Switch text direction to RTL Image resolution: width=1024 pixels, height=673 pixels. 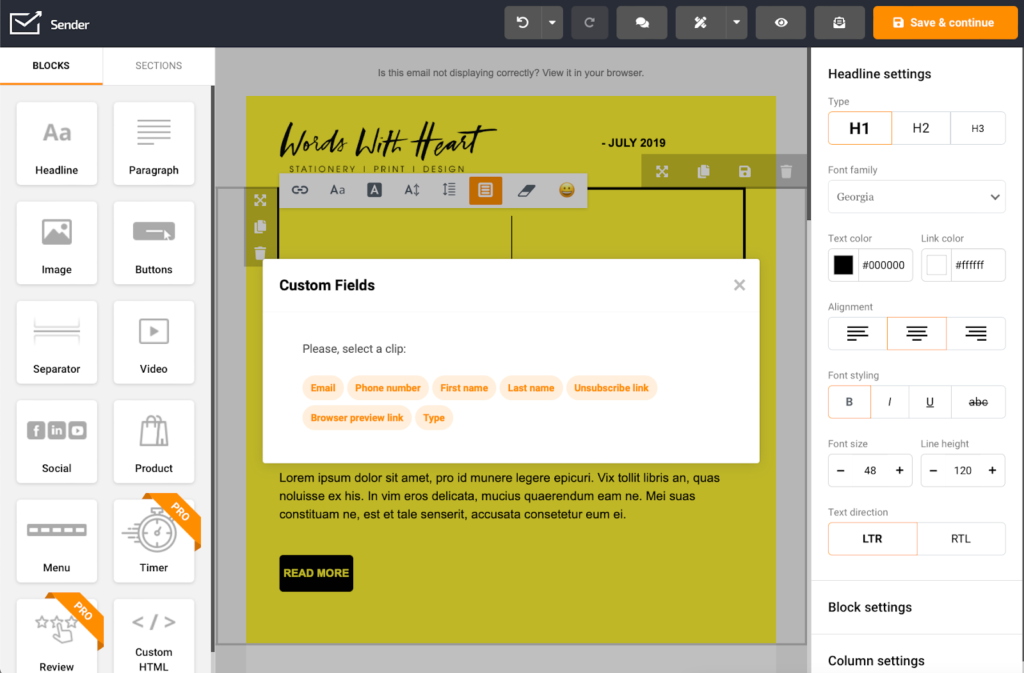(x=961, y=538)
